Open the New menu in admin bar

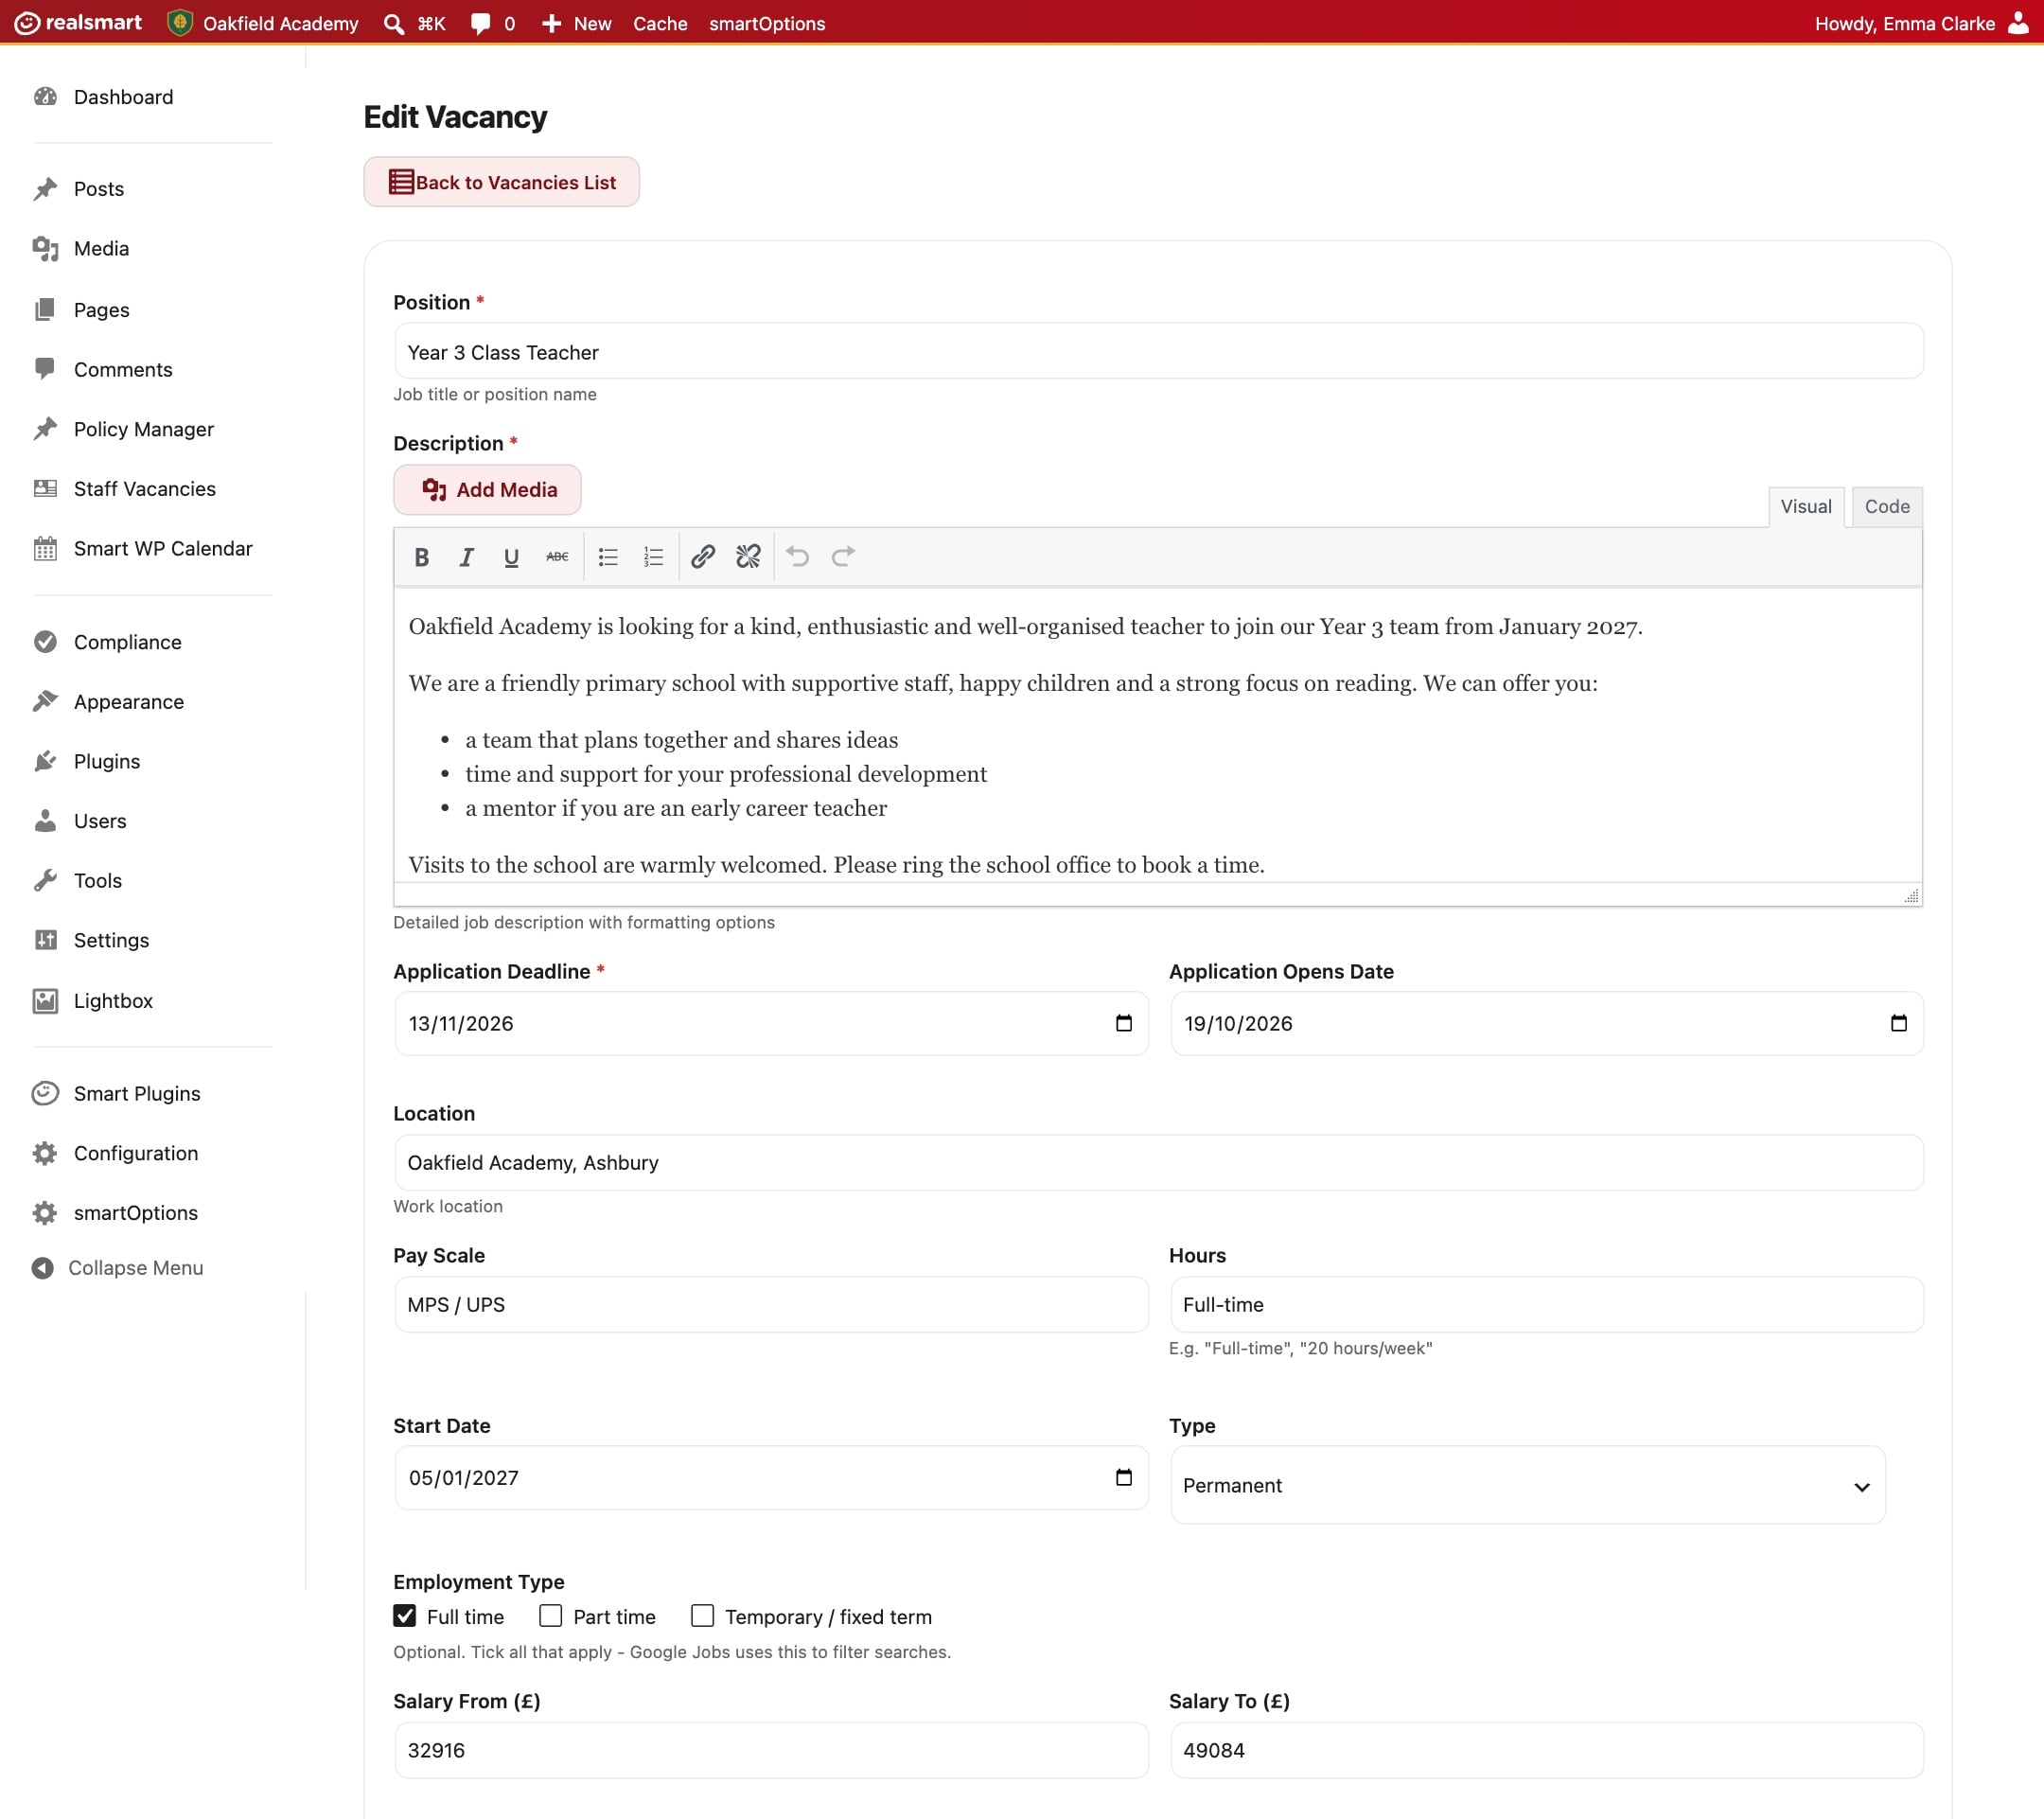tap(576, 23)
